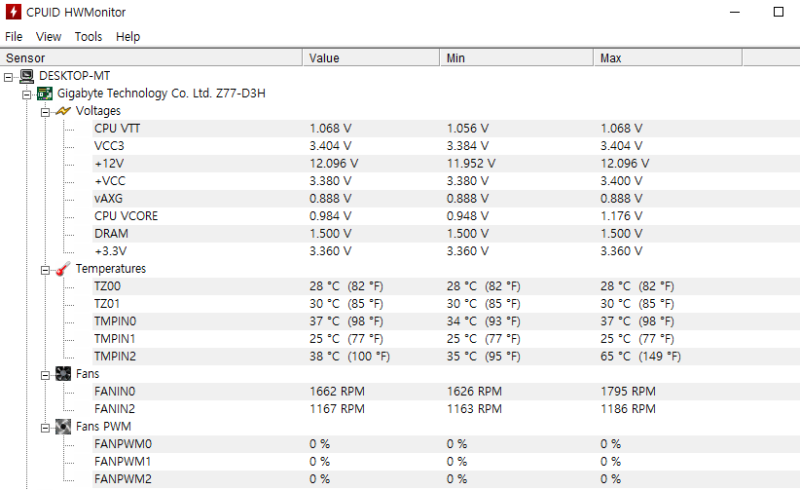The height and width of the screenshot is (490, 800).
Task: Collapse the Temperatures section
Action: [x=45, y=269]
